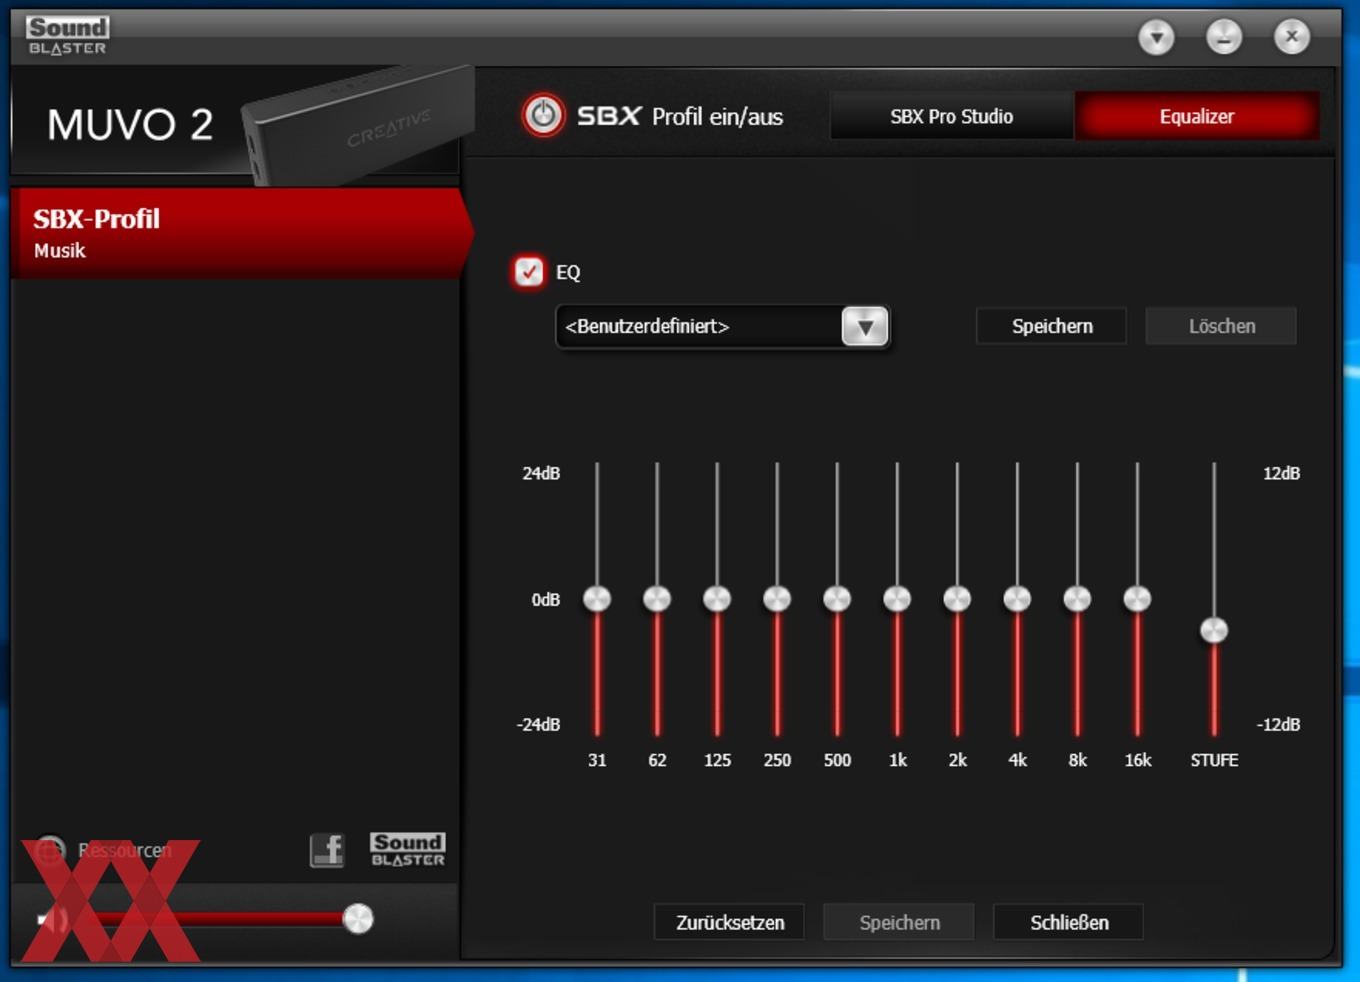Viewport: 1360px width, 982px height.
Task: Click the STUFE level slider knob
Action: tap(1214, 630)
